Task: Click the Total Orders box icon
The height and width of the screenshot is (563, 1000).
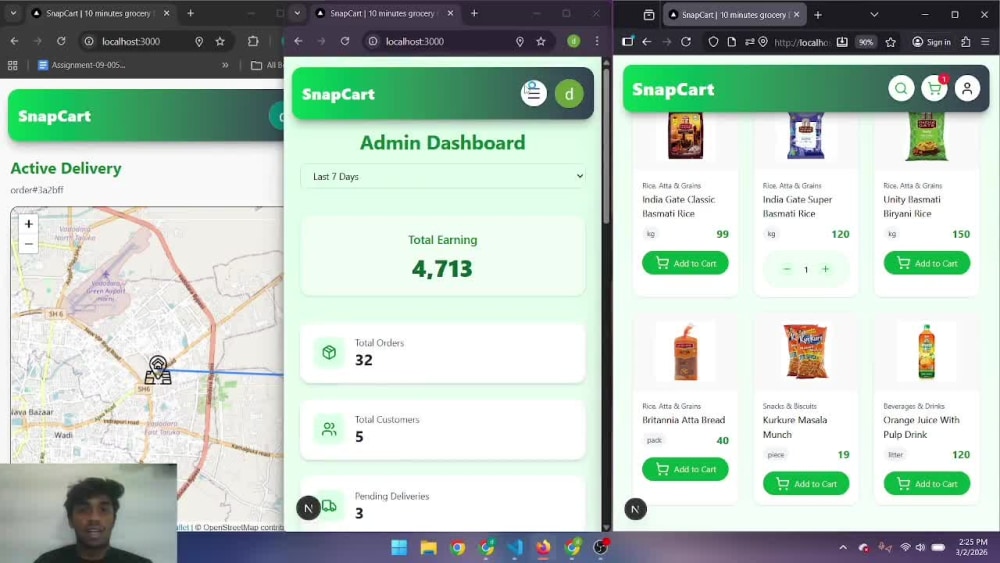Action: (x=329, y=352)
